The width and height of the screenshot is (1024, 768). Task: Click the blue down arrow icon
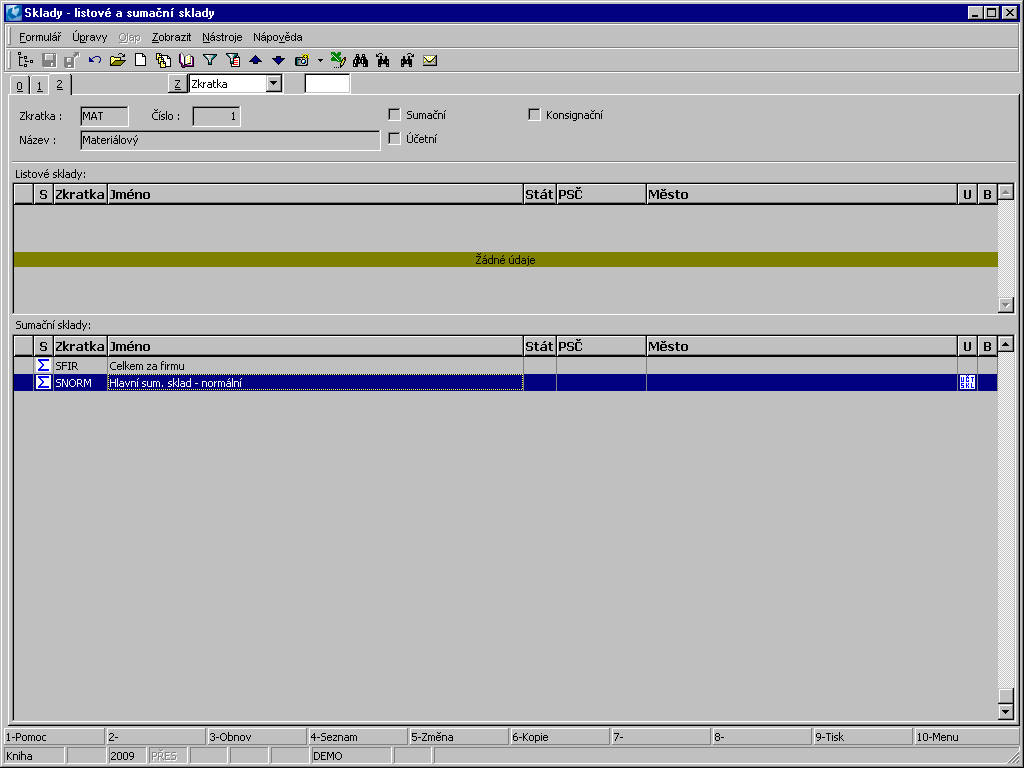tap(279, 60)
